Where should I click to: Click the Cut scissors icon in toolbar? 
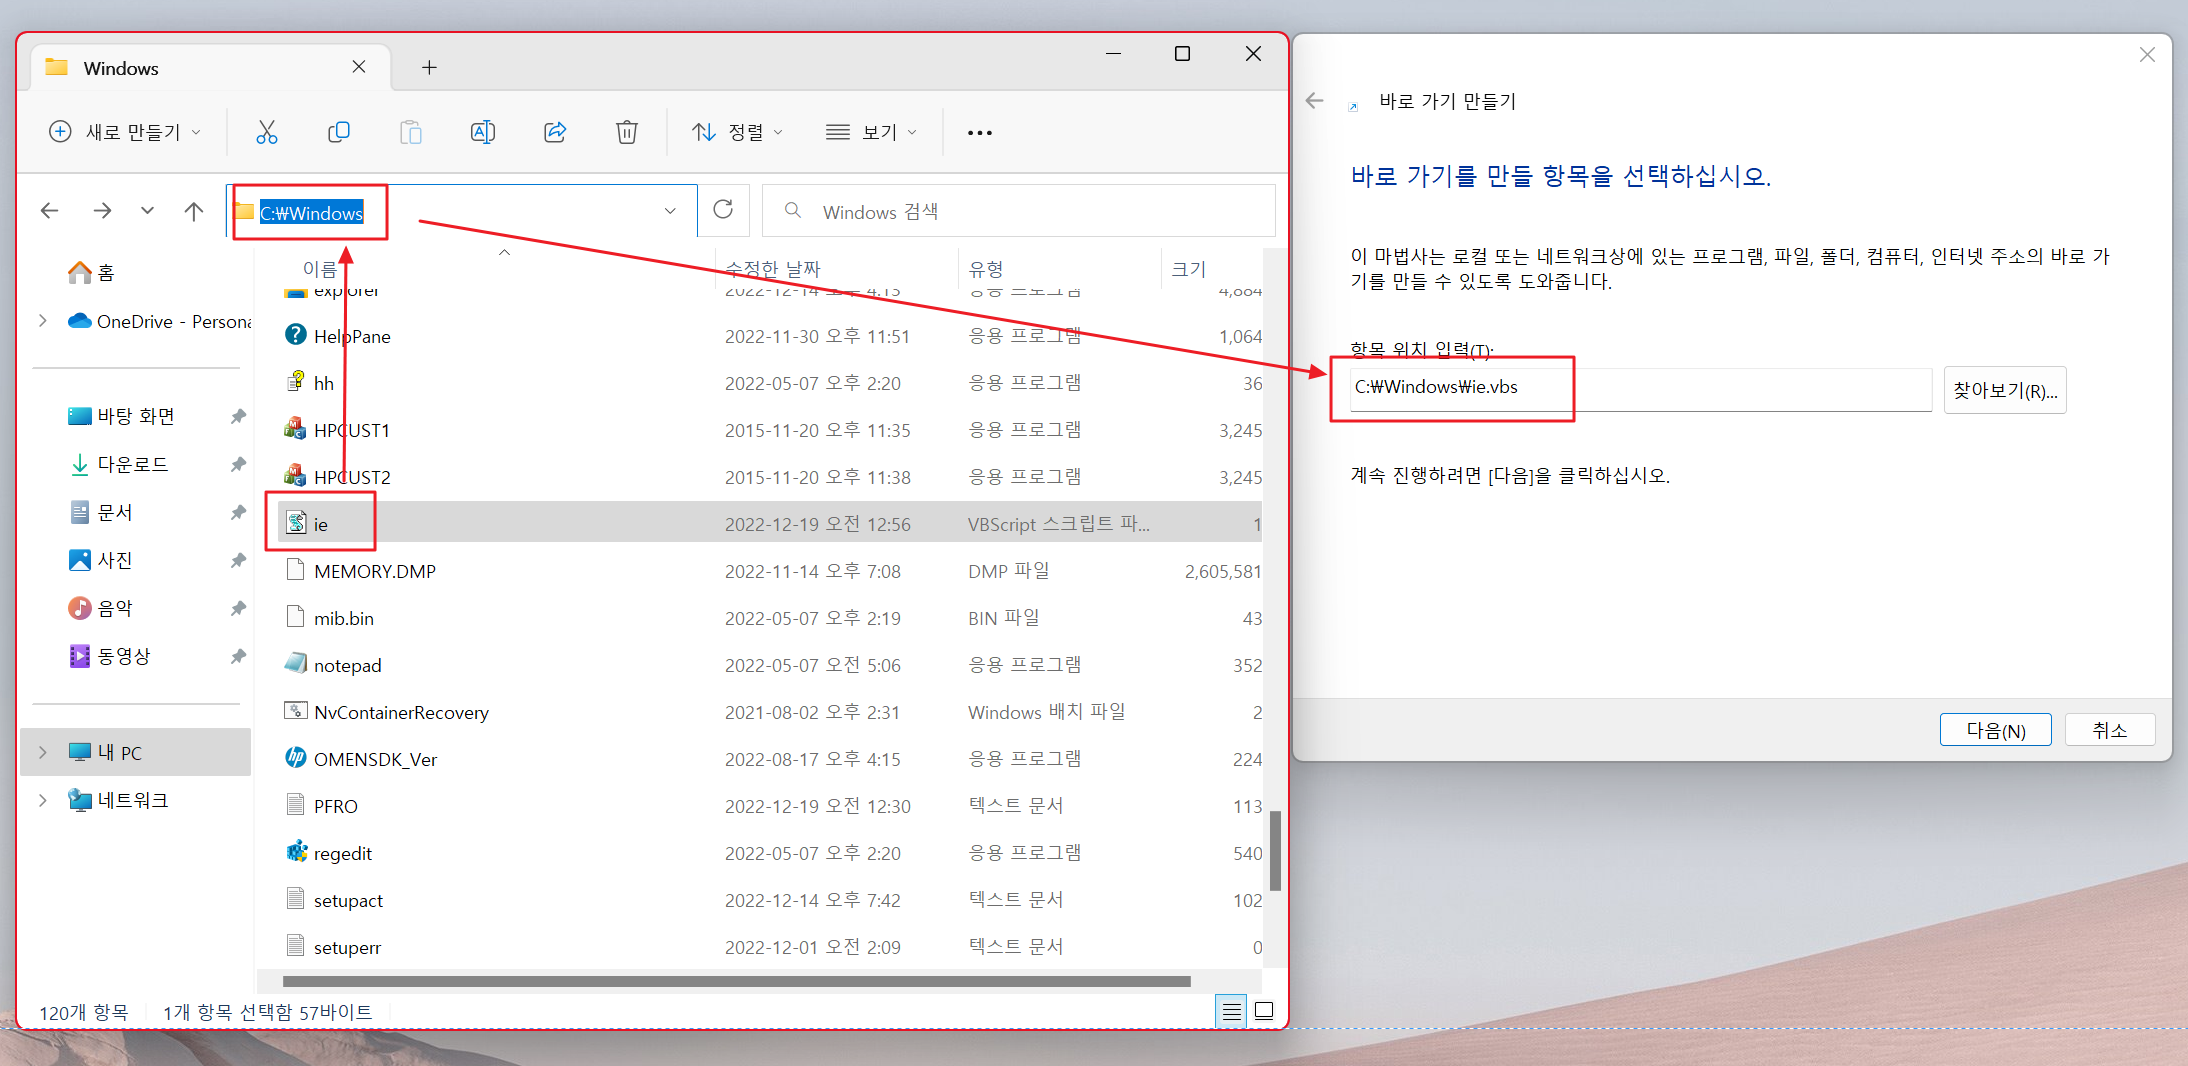pos(267,132)
